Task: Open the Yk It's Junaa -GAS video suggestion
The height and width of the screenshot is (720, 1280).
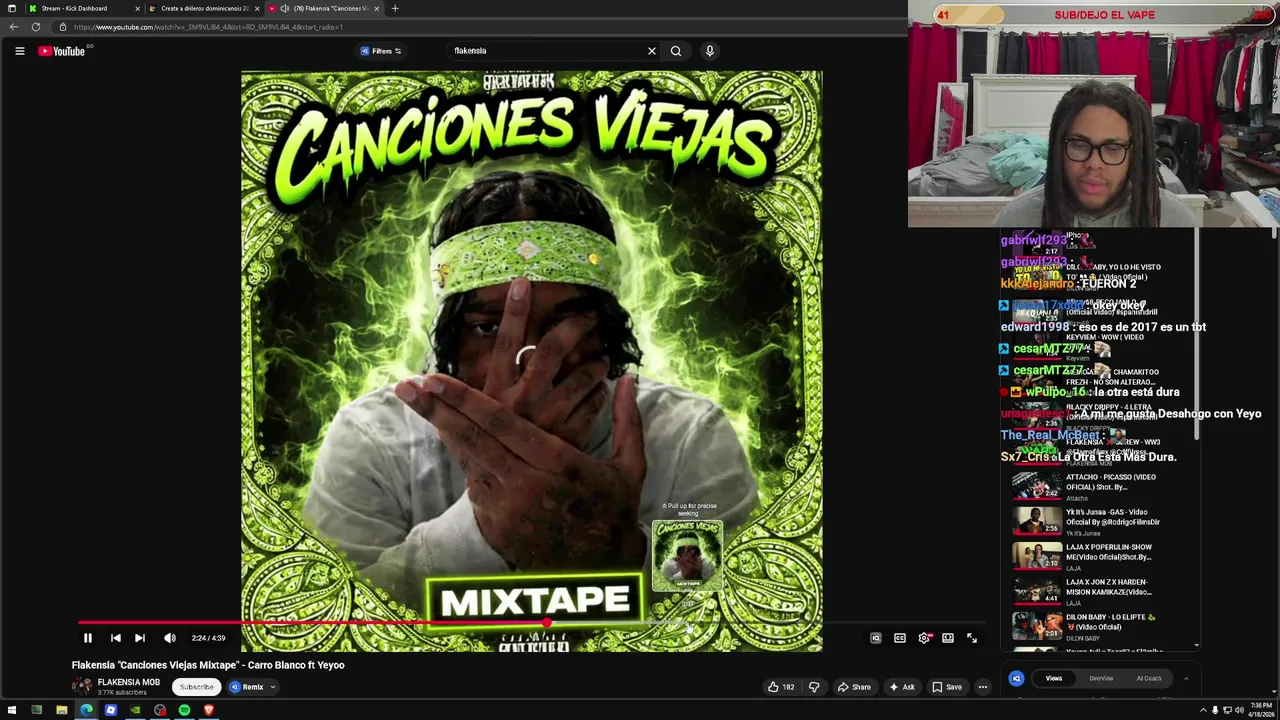Action: (x=1113, y=517)
